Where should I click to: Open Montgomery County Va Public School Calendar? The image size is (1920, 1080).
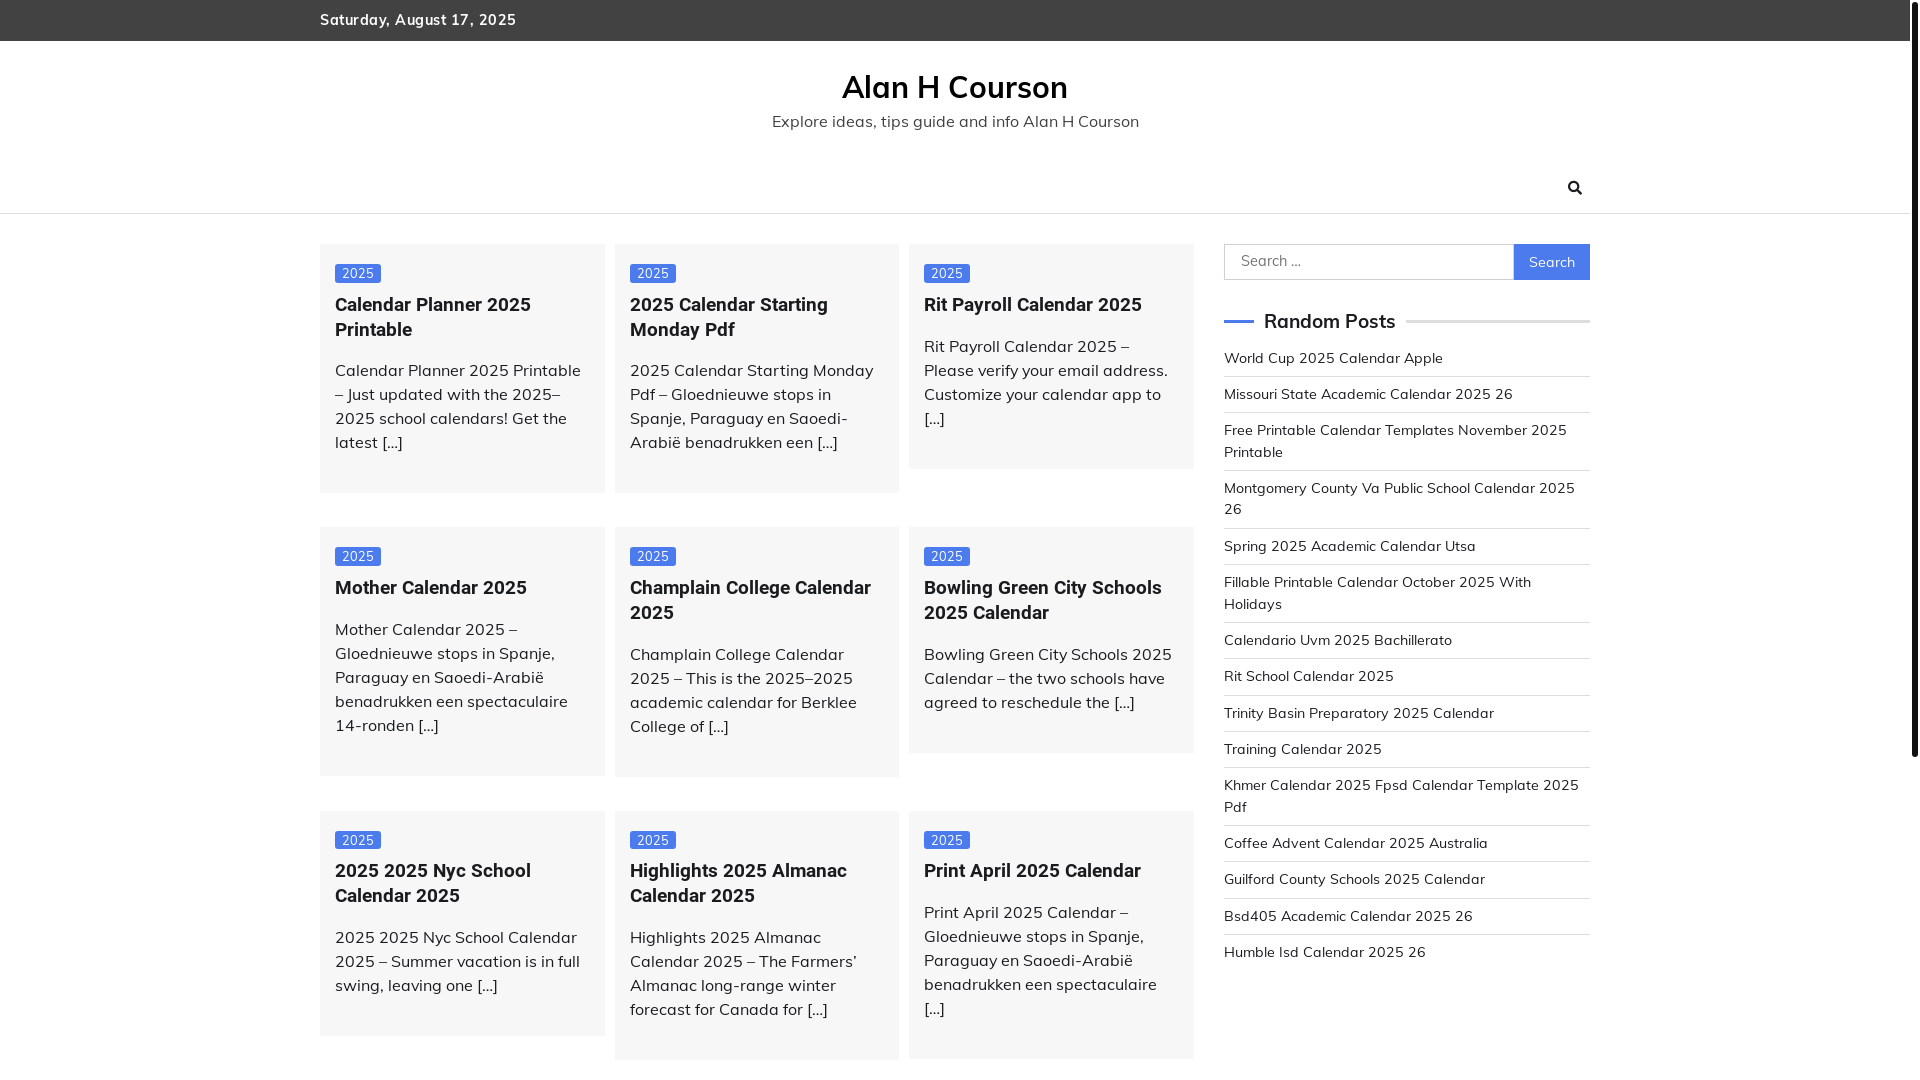click(1399, 499)
